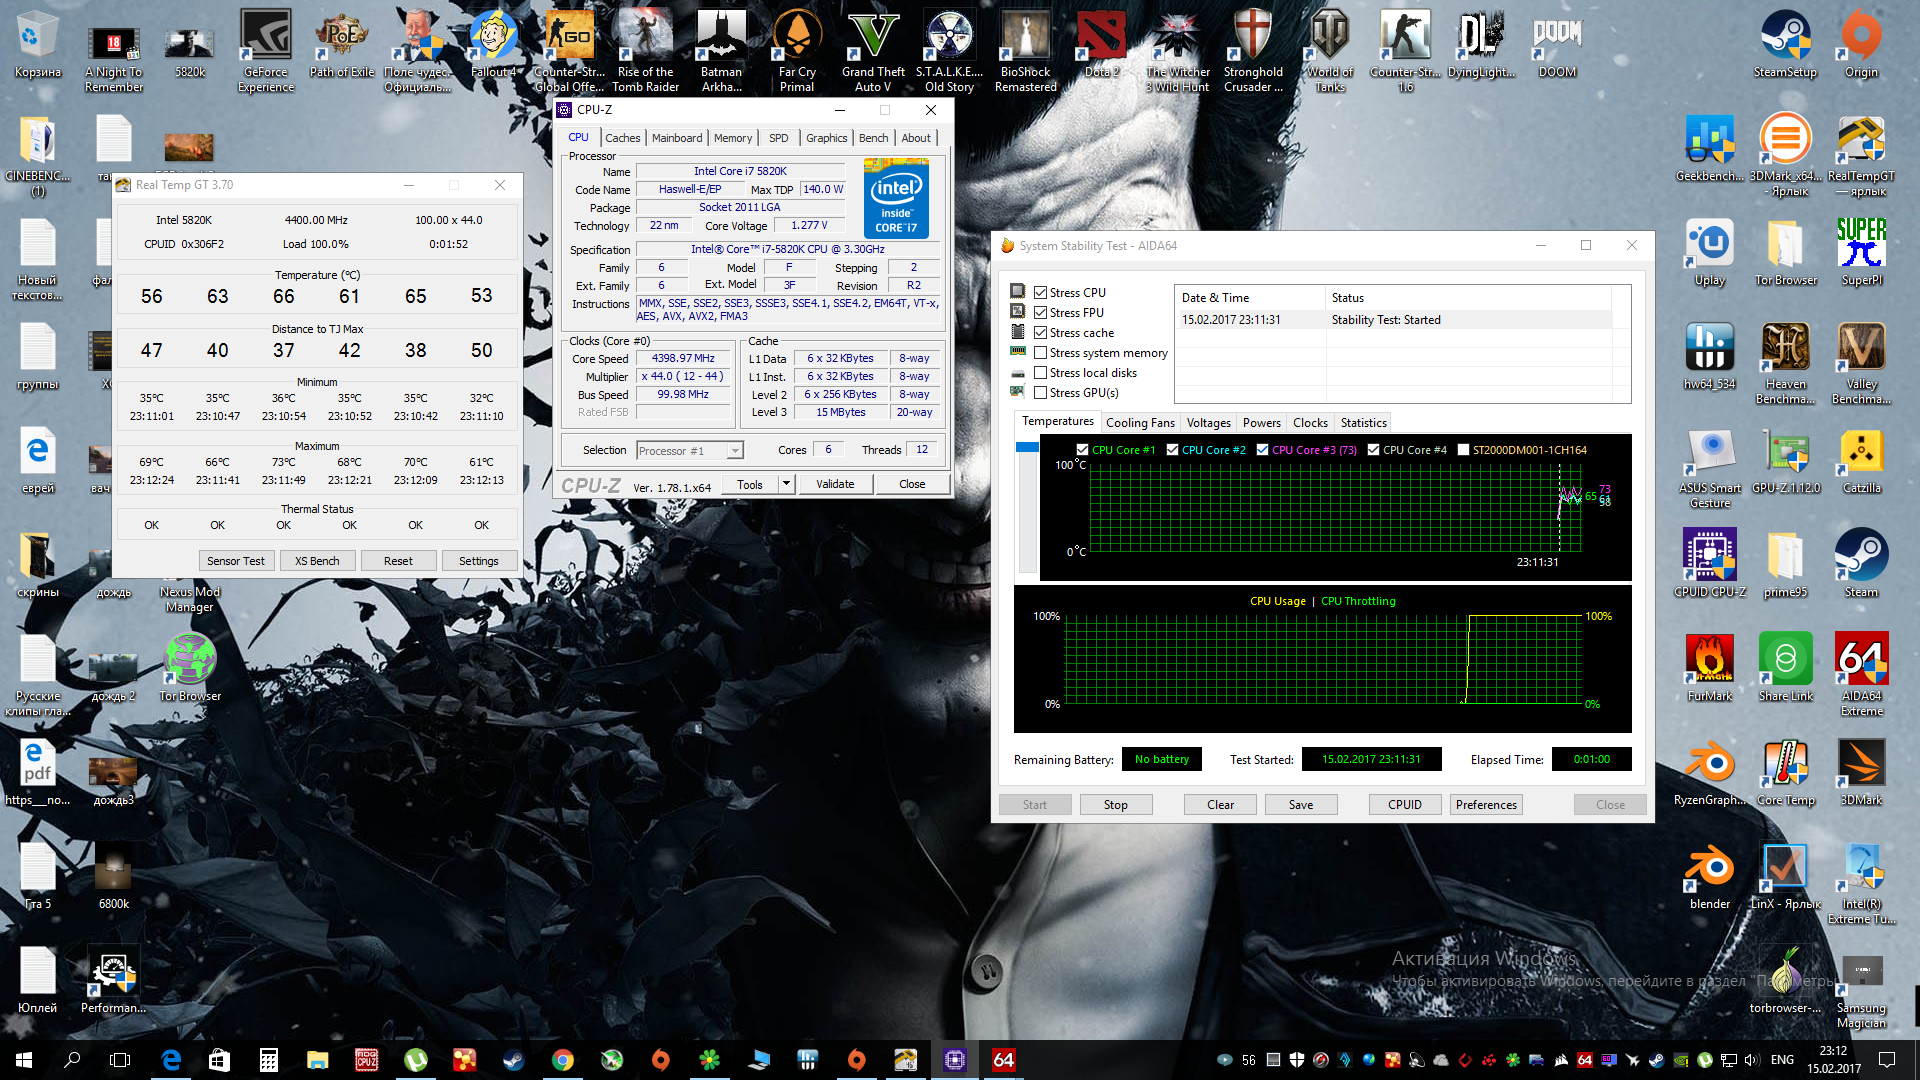Image resolution: width=1920 pixels, height=1080 pixels.
Task: Expand the Processor #1 selection dropdown
Action: [735, 451]
